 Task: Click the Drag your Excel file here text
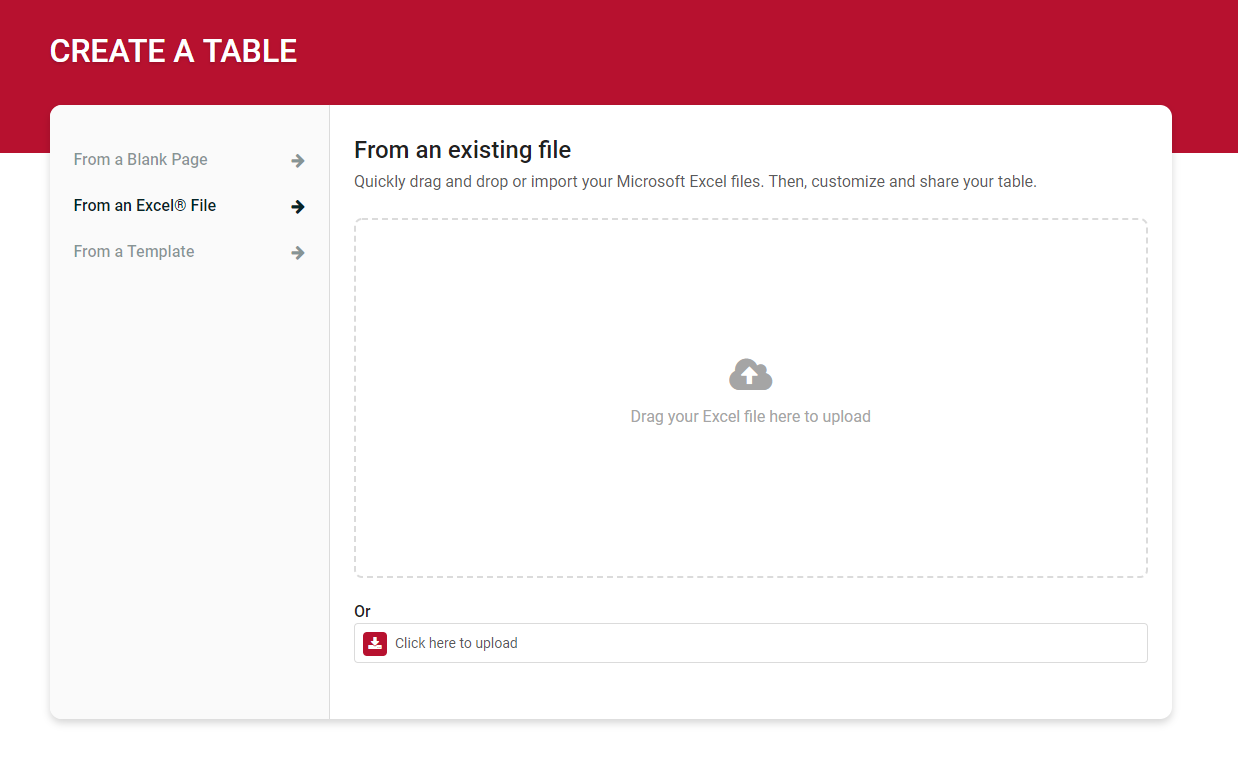751,417
